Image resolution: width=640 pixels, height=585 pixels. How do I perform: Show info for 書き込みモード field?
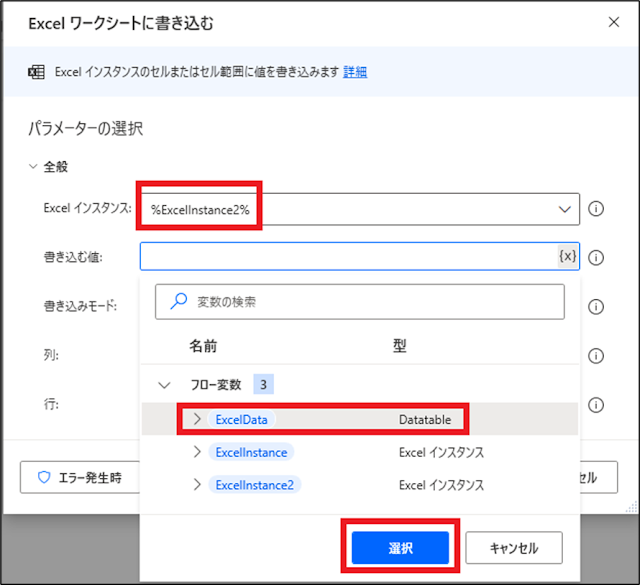596,307
